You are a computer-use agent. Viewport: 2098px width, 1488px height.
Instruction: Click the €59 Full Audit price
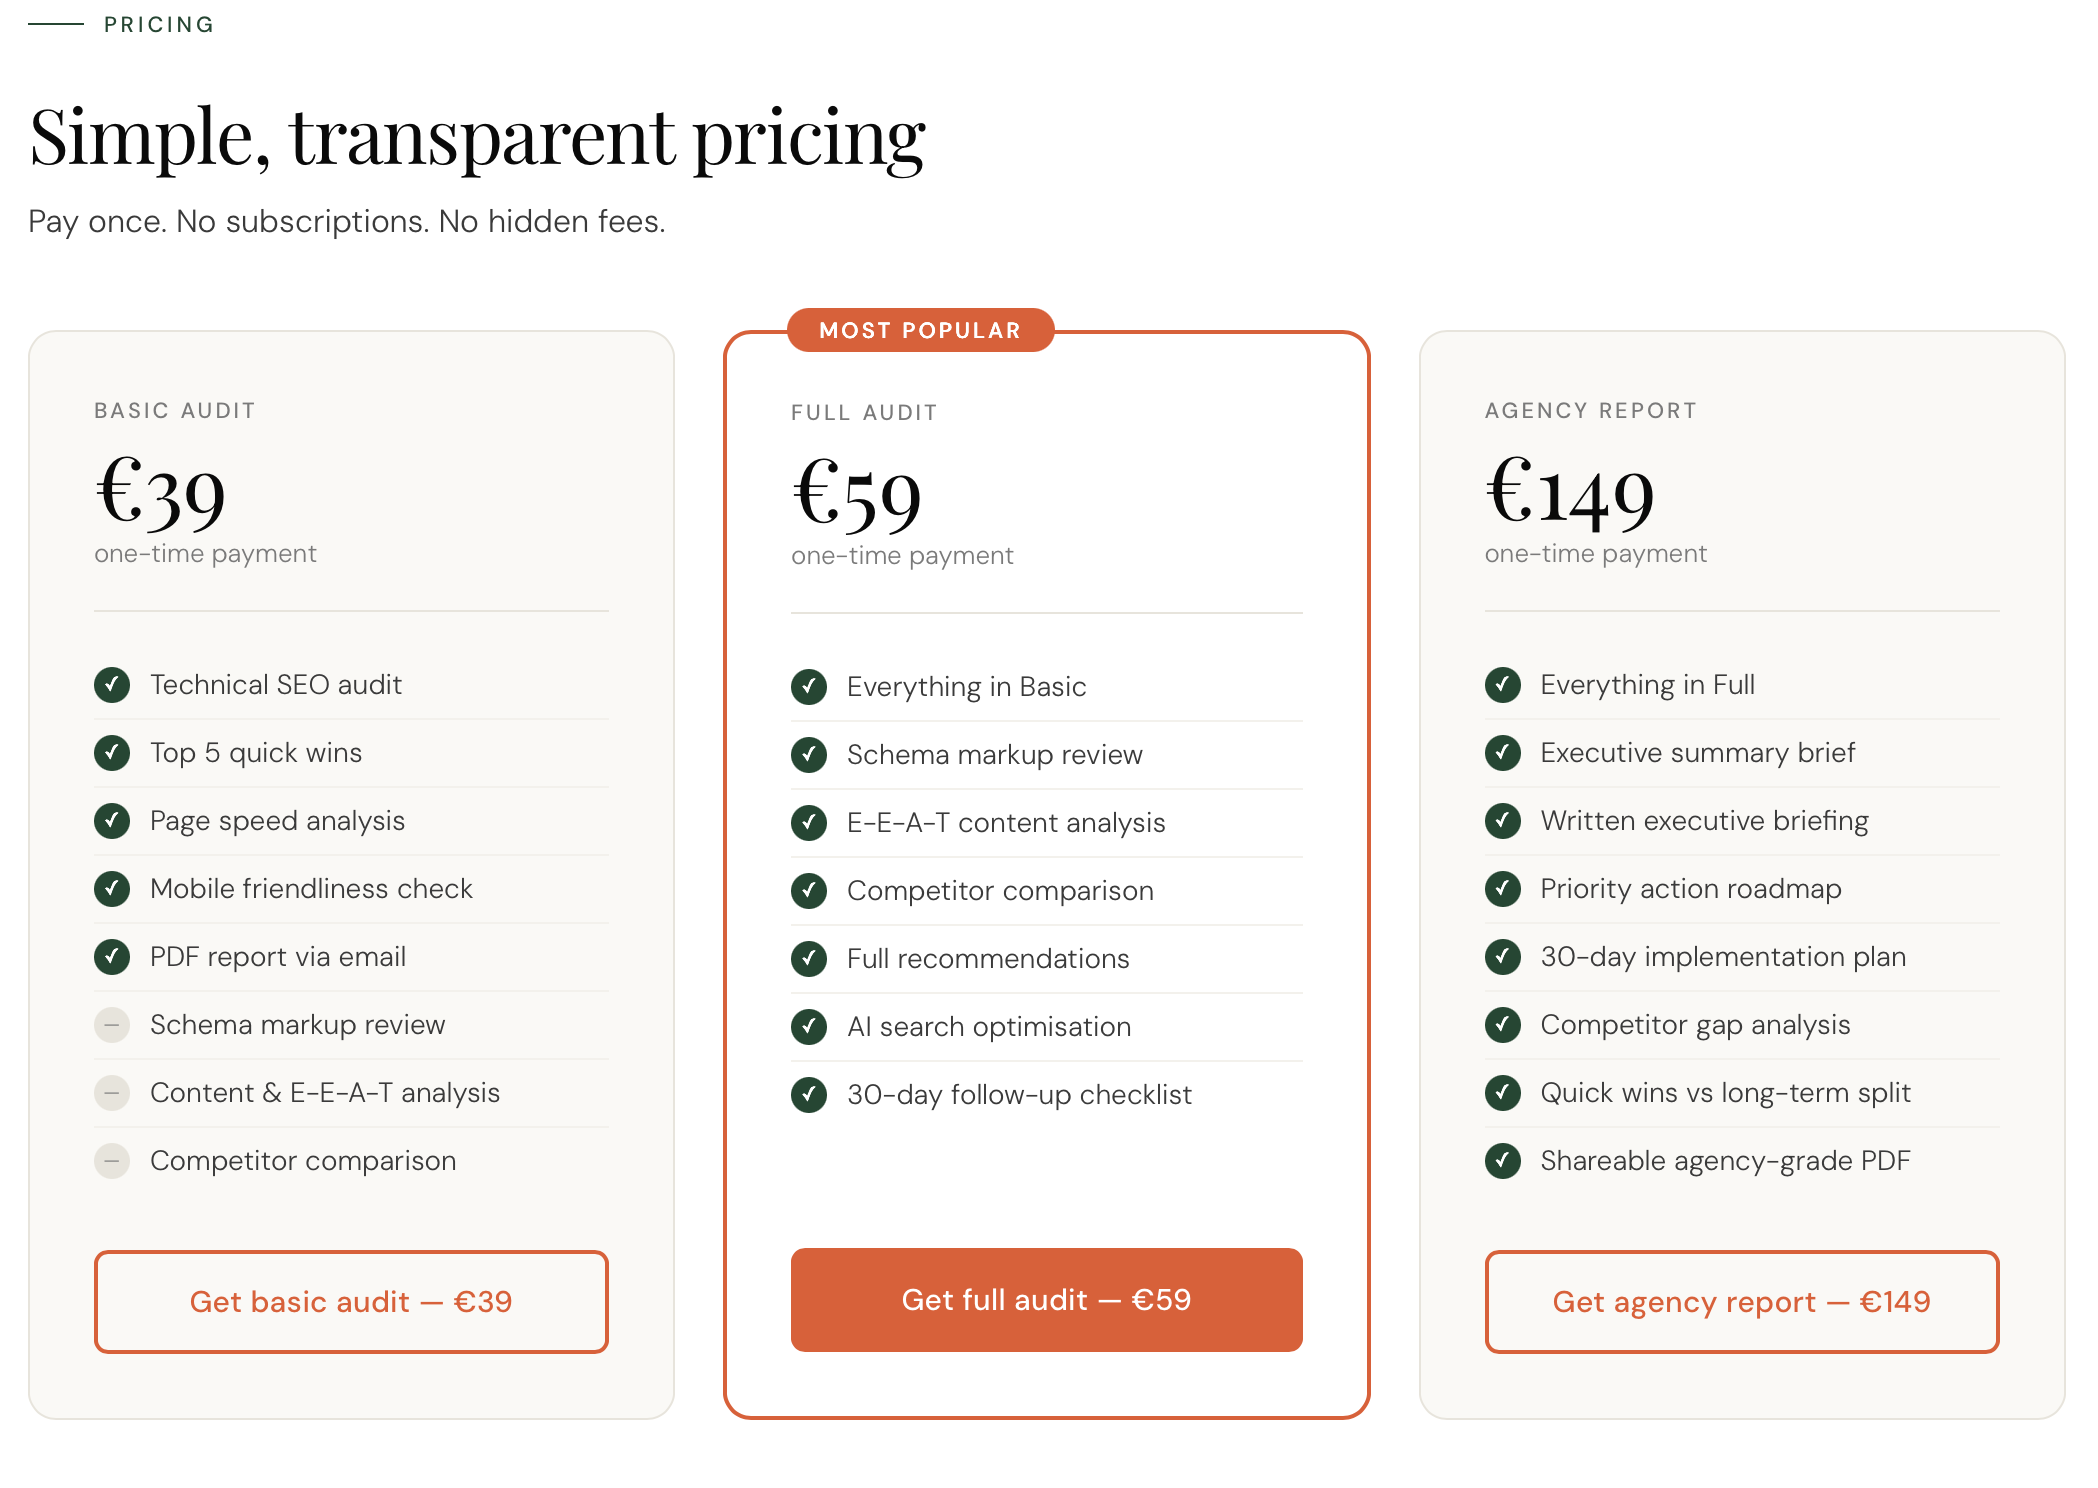tap(857, 497)
